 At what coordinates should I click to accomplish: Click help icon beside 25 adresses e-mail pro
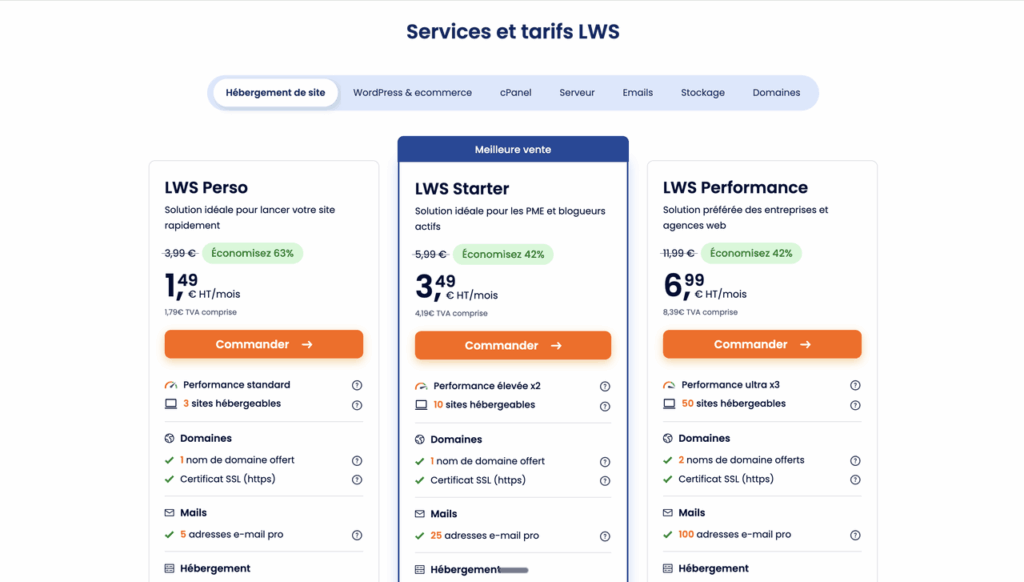pos(605,536)
